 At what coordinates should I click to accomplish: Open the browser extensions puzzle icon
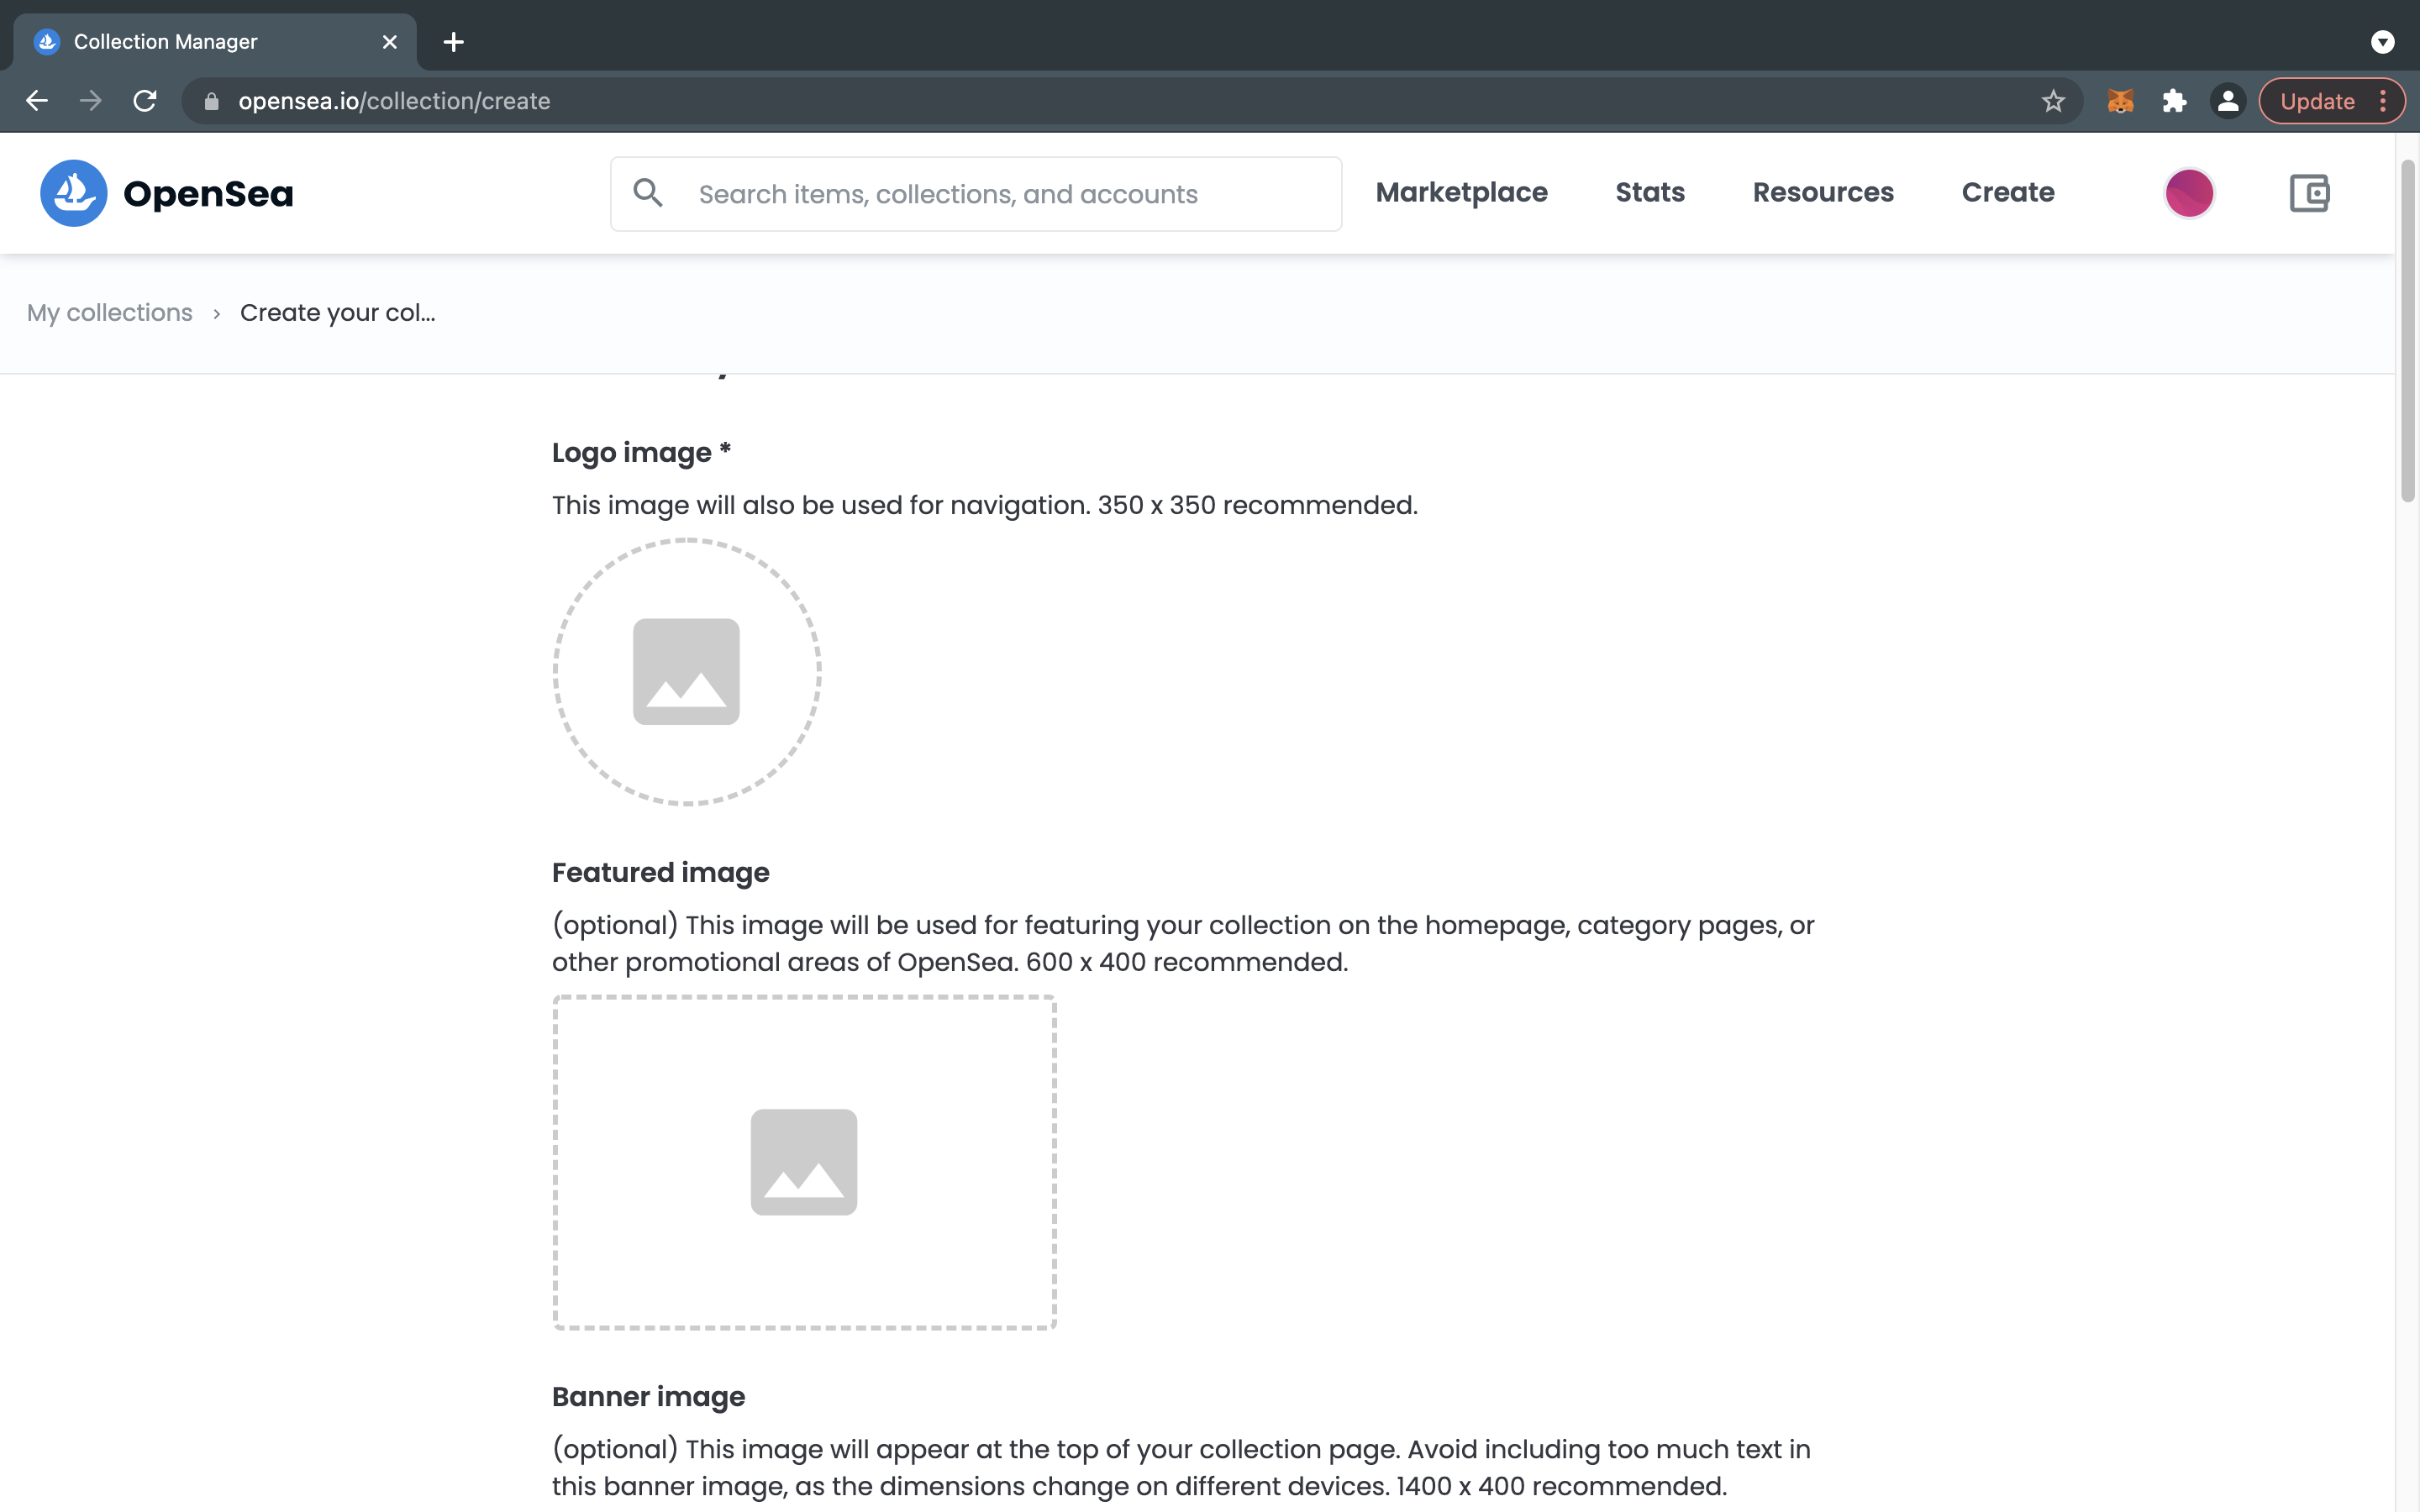2174,101
